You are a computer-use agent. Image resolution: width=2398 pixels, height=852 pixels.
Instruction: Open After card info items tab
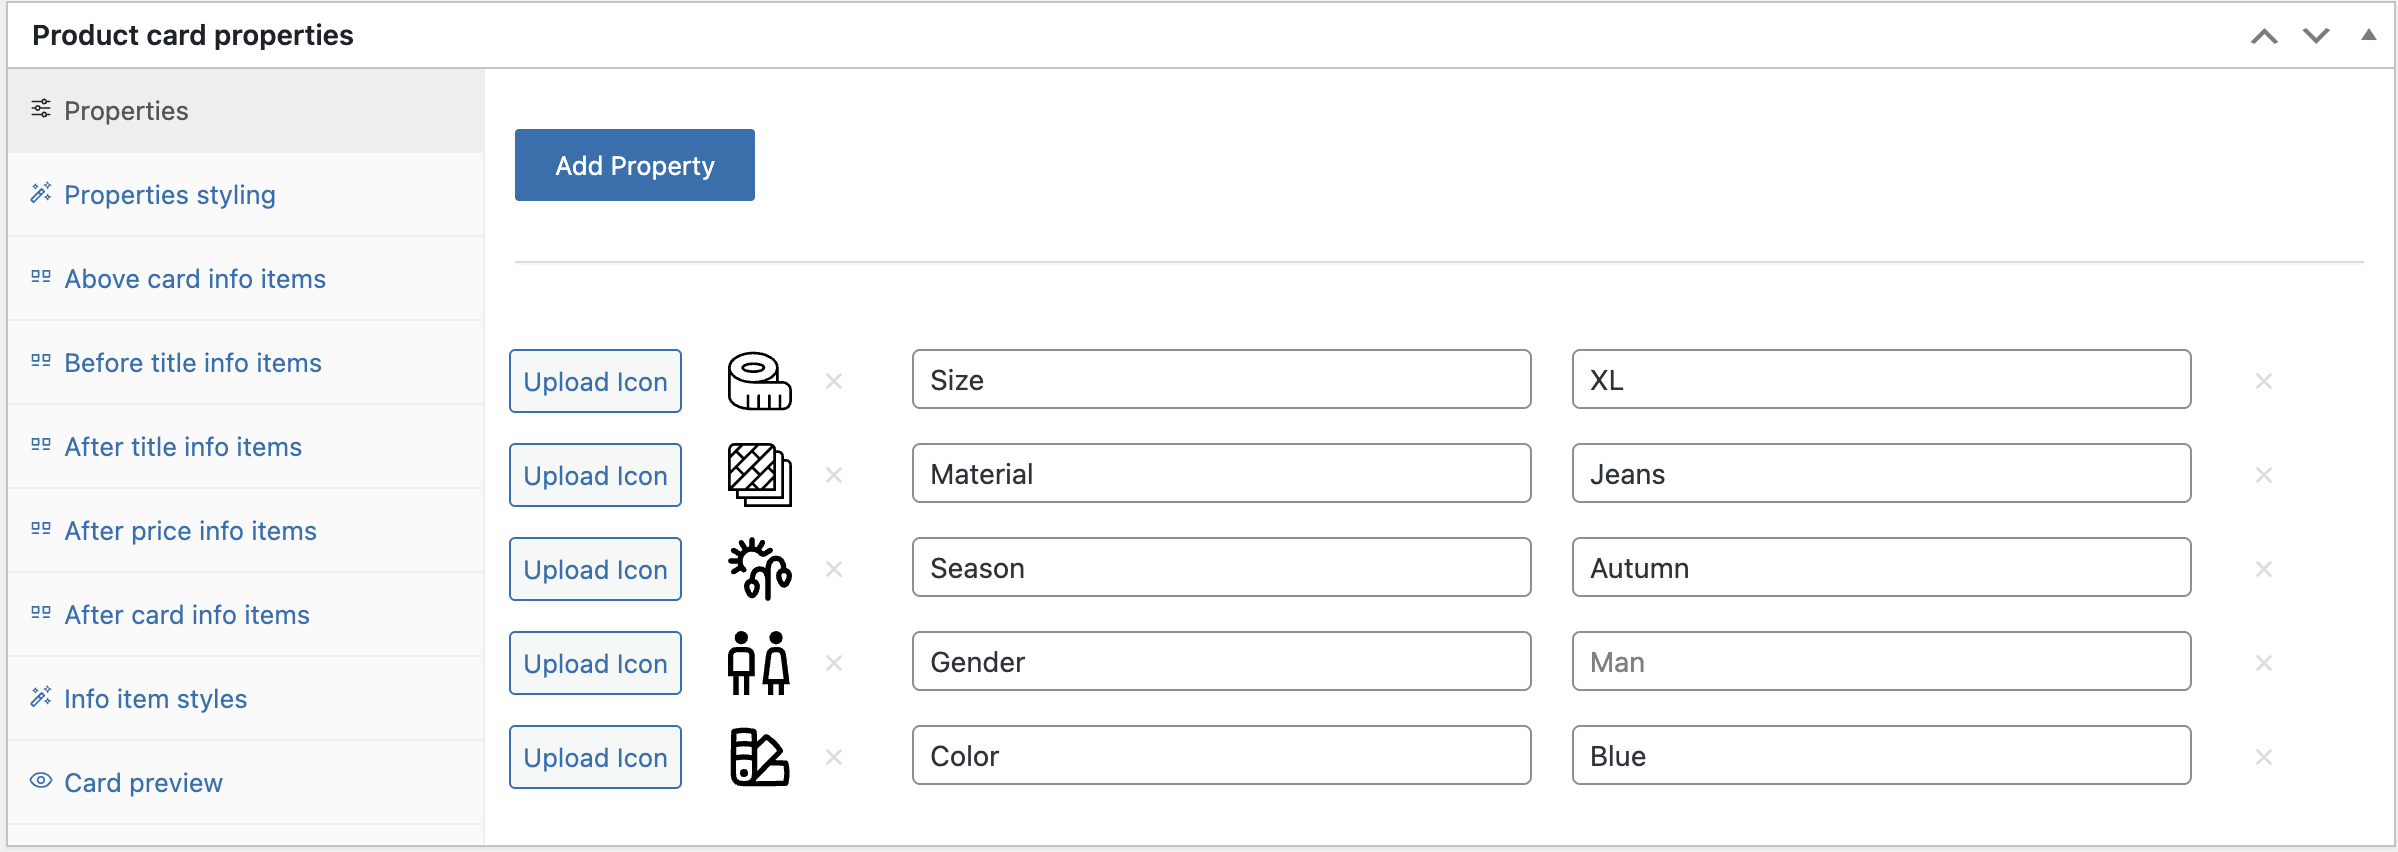(x=246, y=615)
